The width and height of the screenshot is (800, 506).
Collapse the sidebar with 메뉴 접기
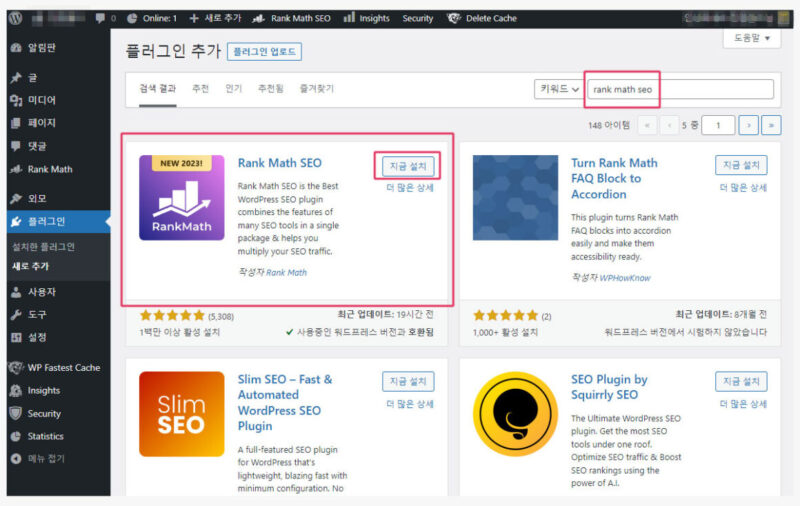pos(45,459)
